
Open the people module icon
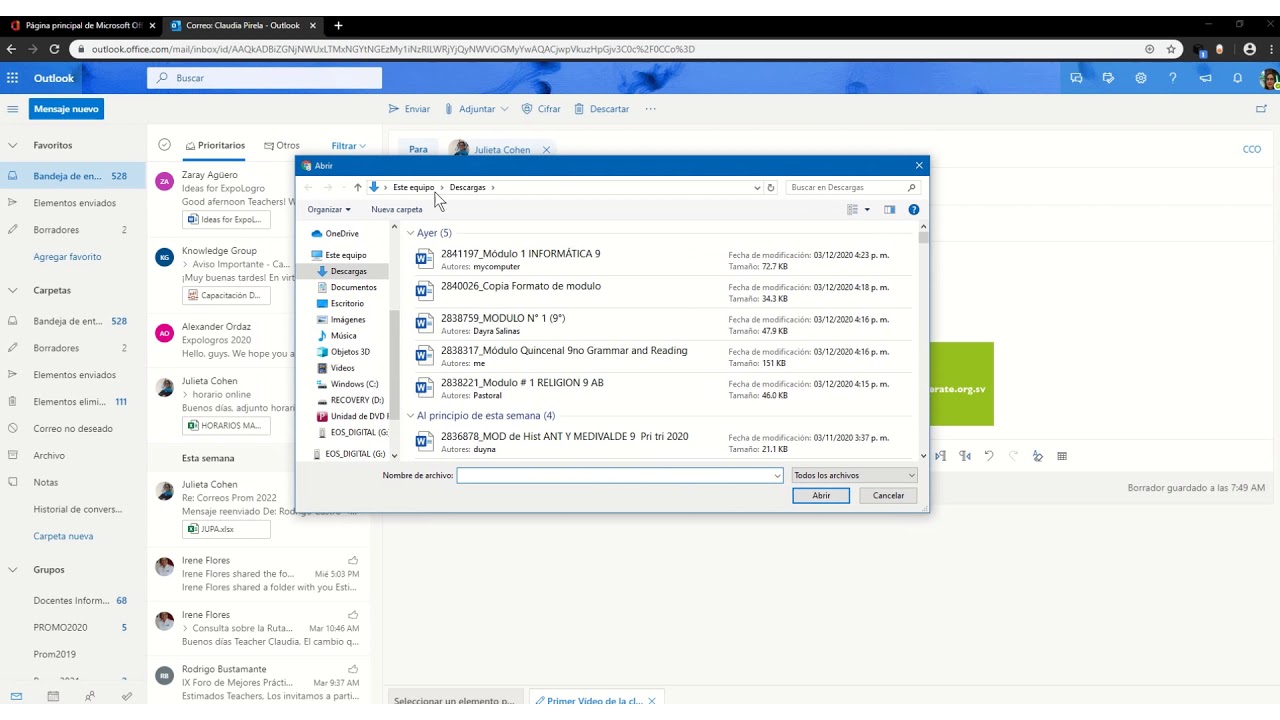click(x=90, y=696)
